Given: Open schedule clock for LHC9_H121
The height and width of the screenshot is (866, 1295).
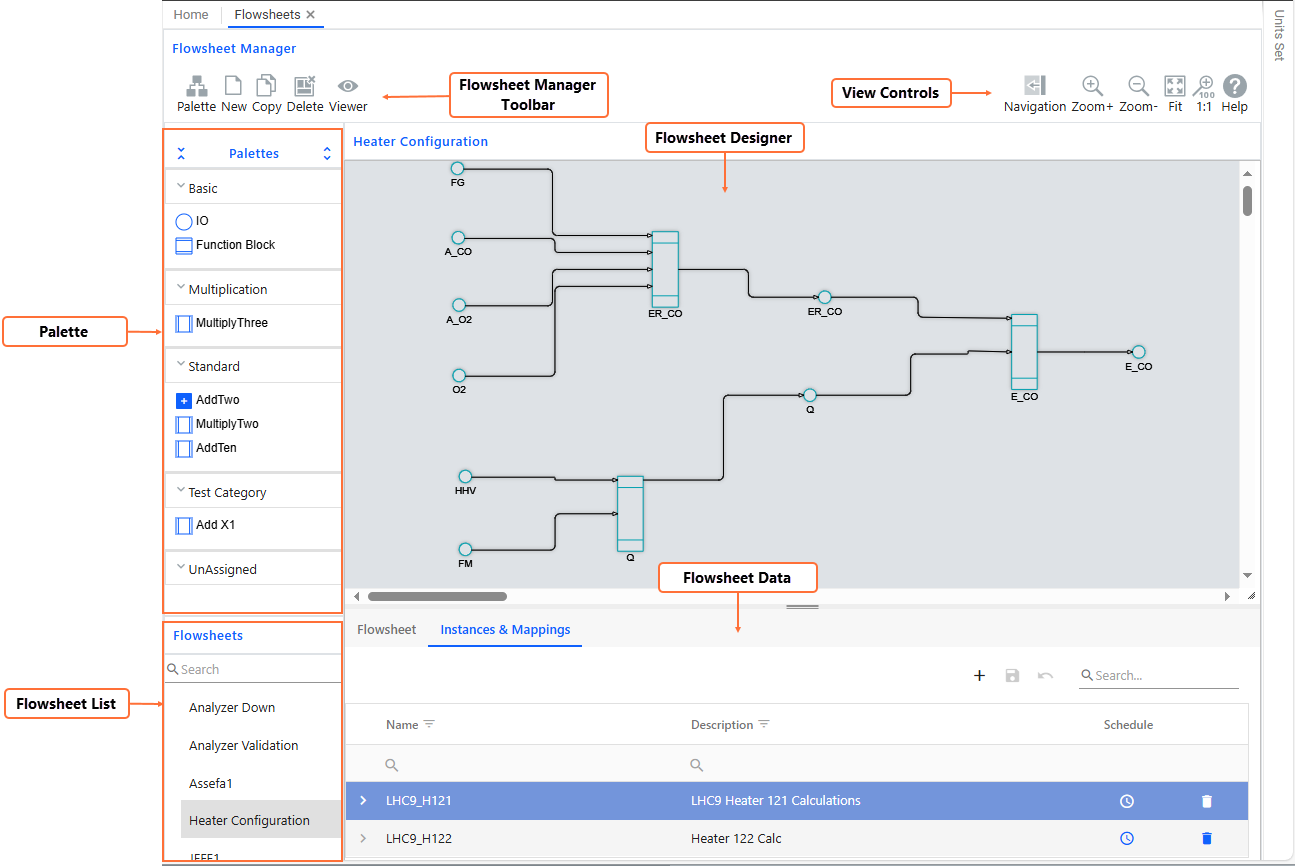Looking at the screenshot, I should click(x=1127, y=801).
